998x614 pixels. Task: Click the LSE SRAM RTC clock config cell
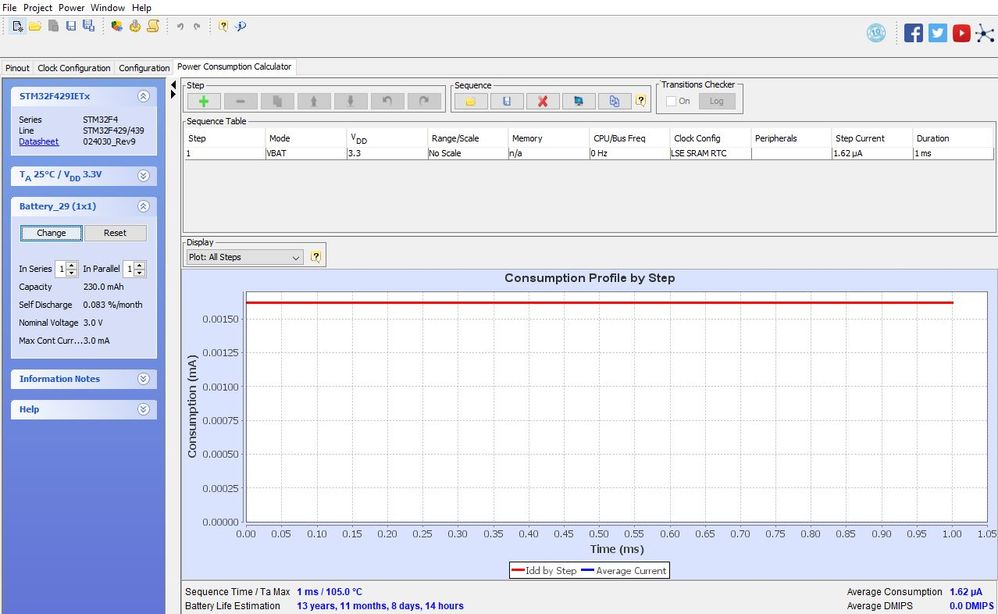point(710,153)
